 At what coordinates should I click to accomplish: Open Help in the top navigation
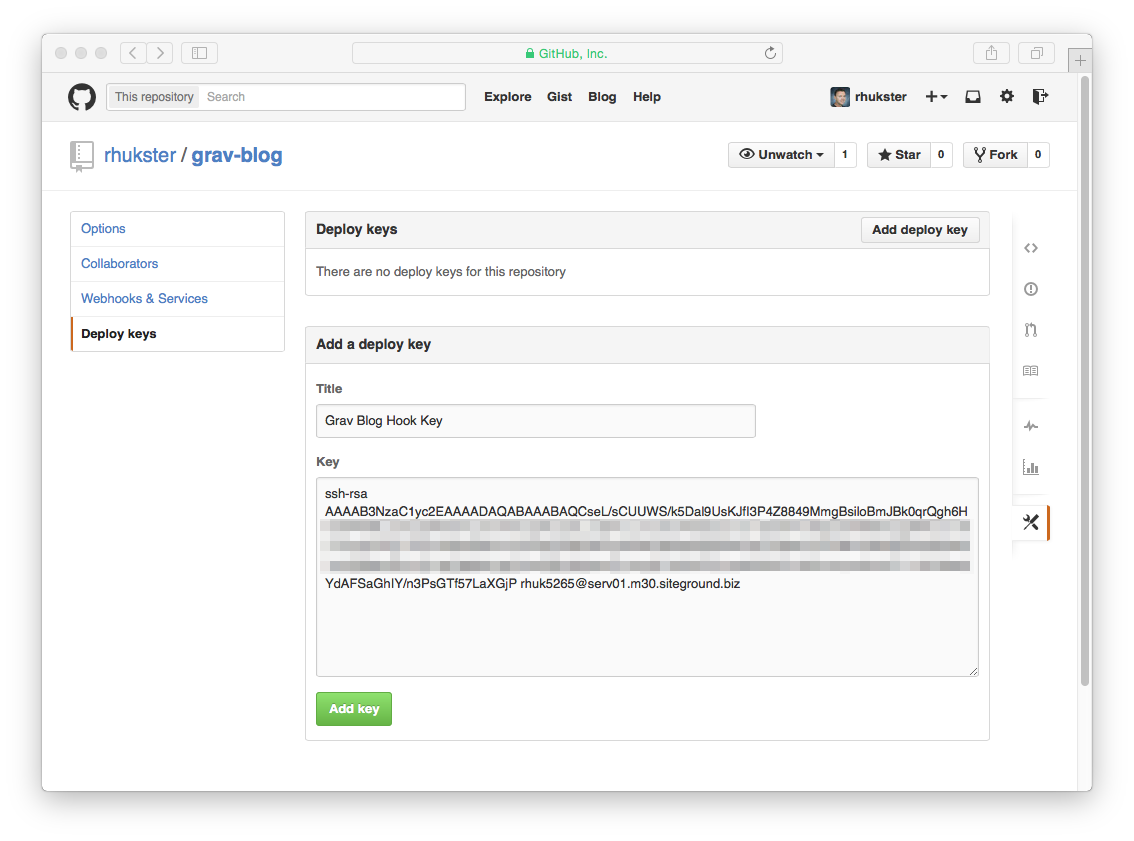point(647,97)
